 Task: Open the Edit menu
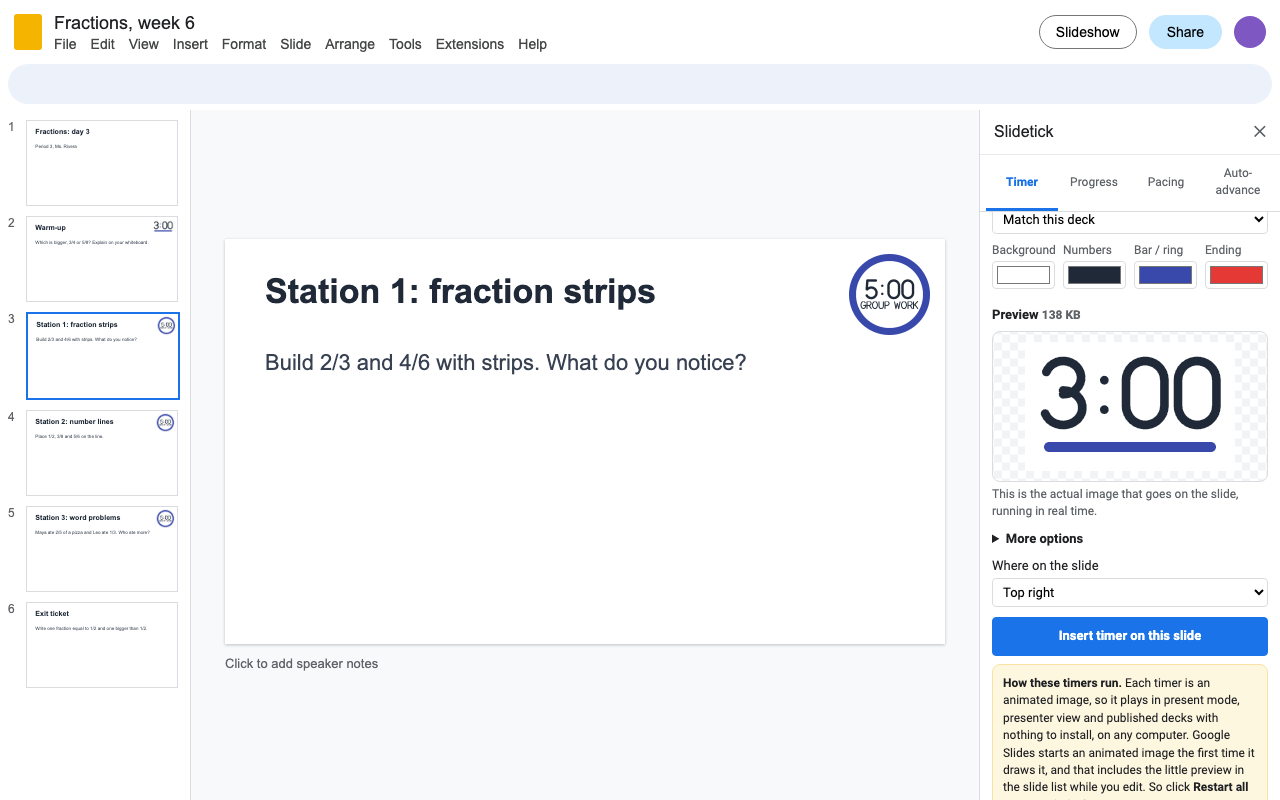pyautogui.click(x=103, y=44)
